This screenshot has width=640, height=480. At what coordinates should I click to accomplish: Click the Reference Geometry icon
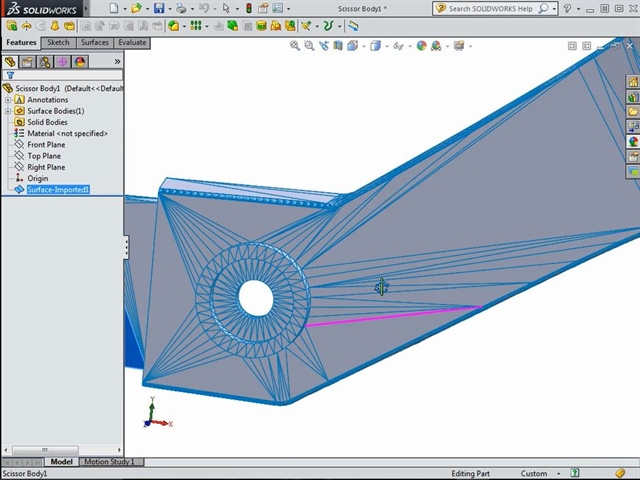click(x=306, y=26)
